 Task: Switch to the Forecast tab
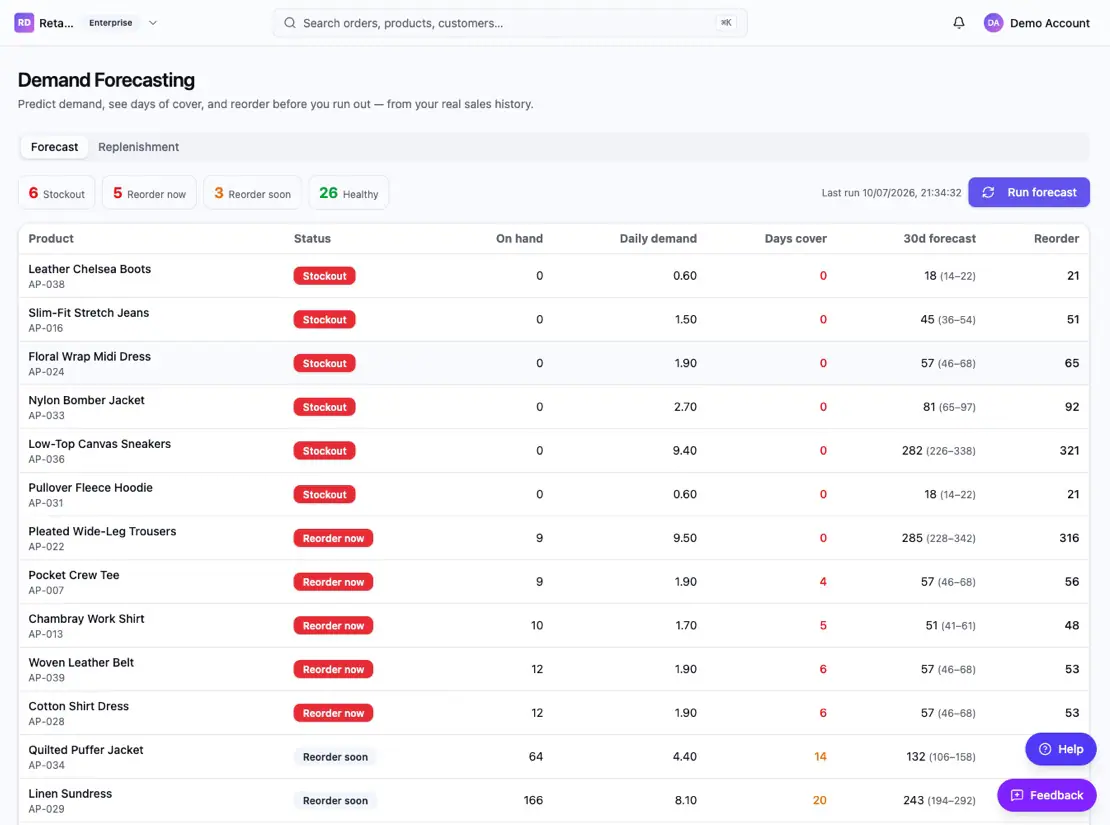pyautogui.click(x=55, y=147)
